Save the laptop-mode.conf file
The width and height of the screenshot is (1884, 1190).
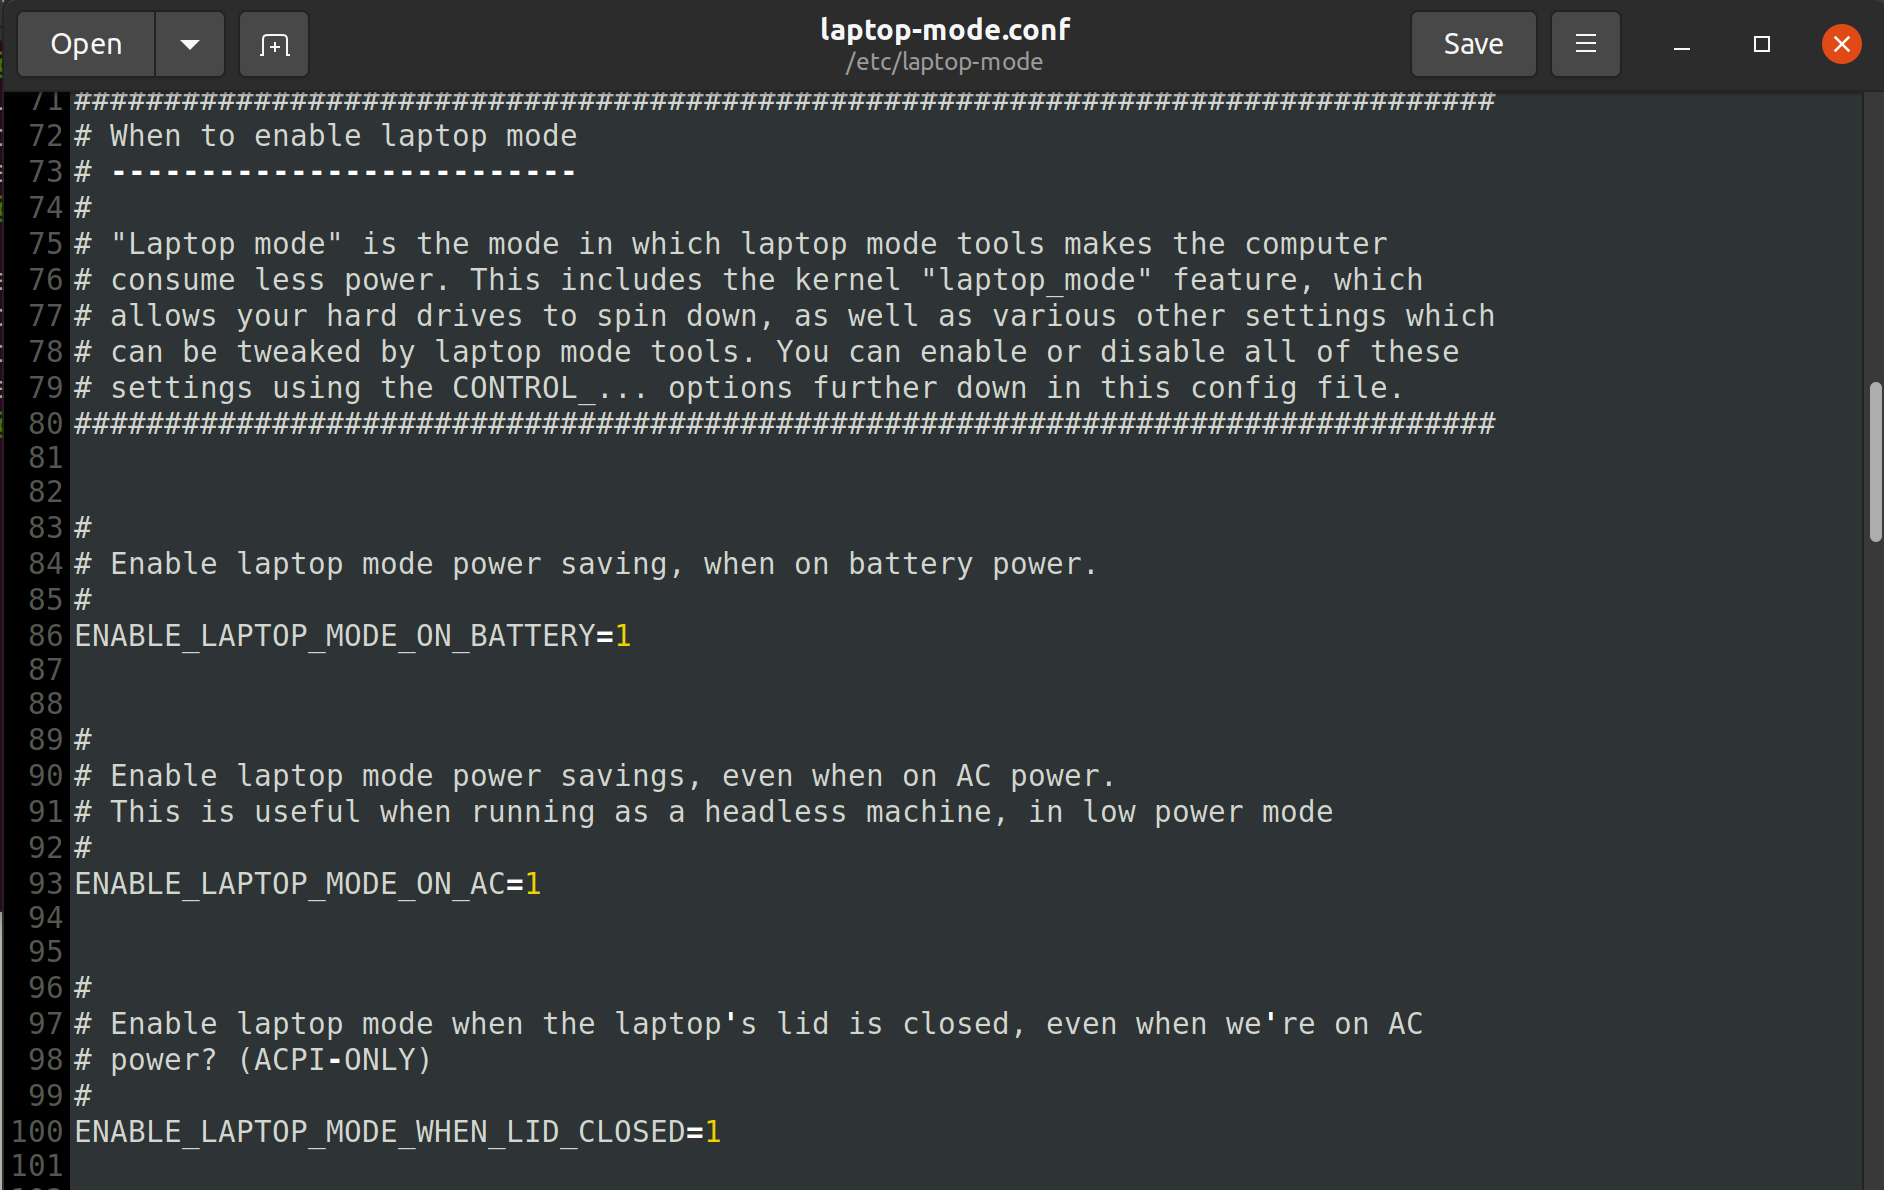click(x=1473, y=44)
